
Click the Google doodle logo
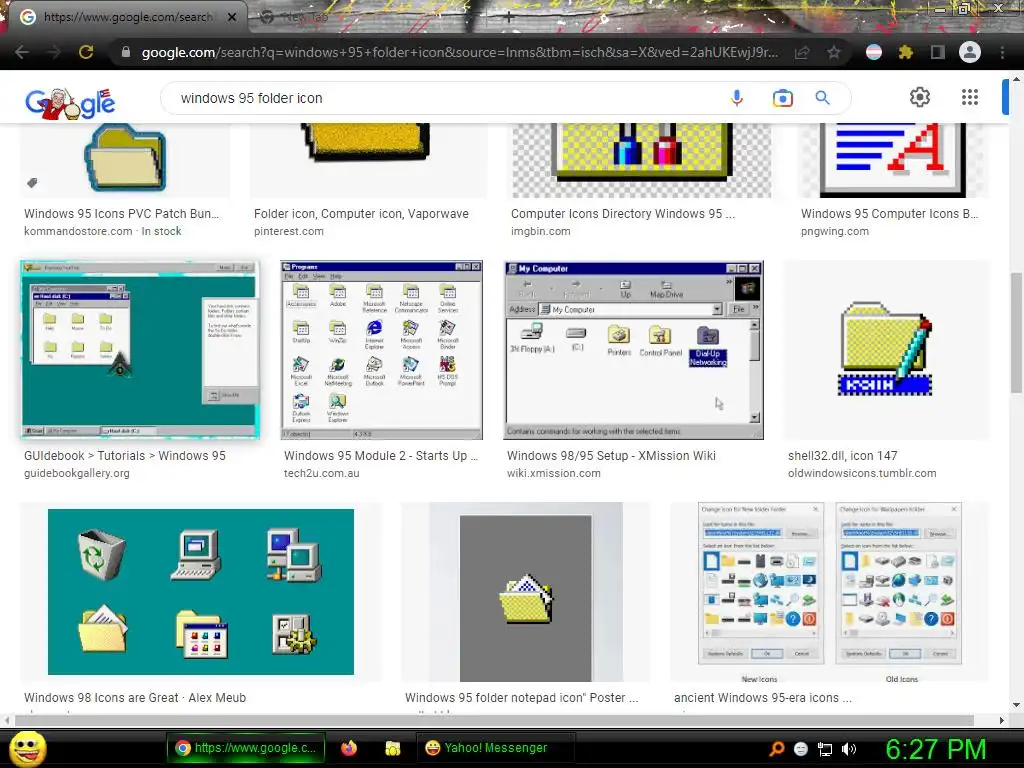coord(70,103)
